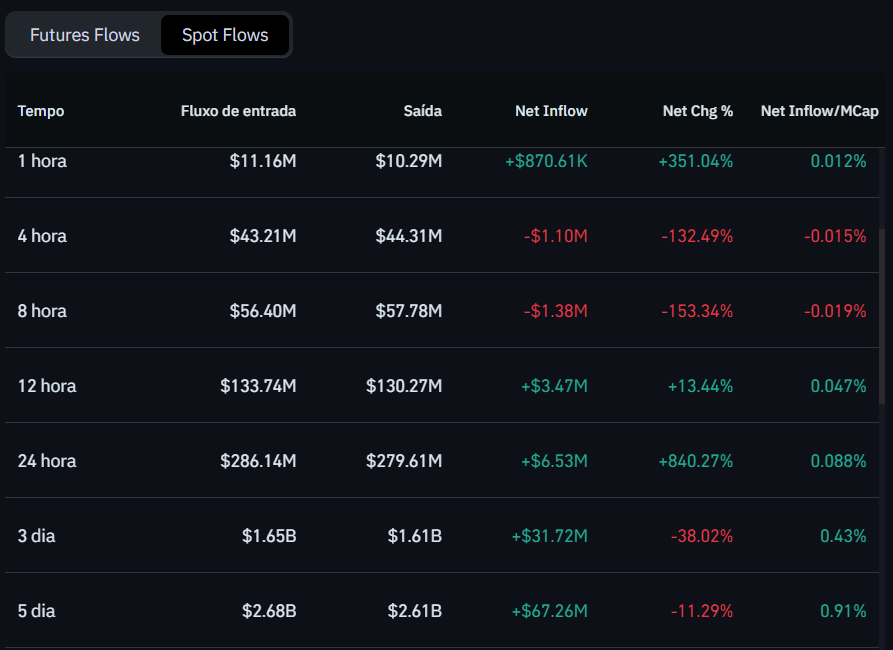
Task: Sort by the Net Chg % column
Action: [x=697, y=111]
